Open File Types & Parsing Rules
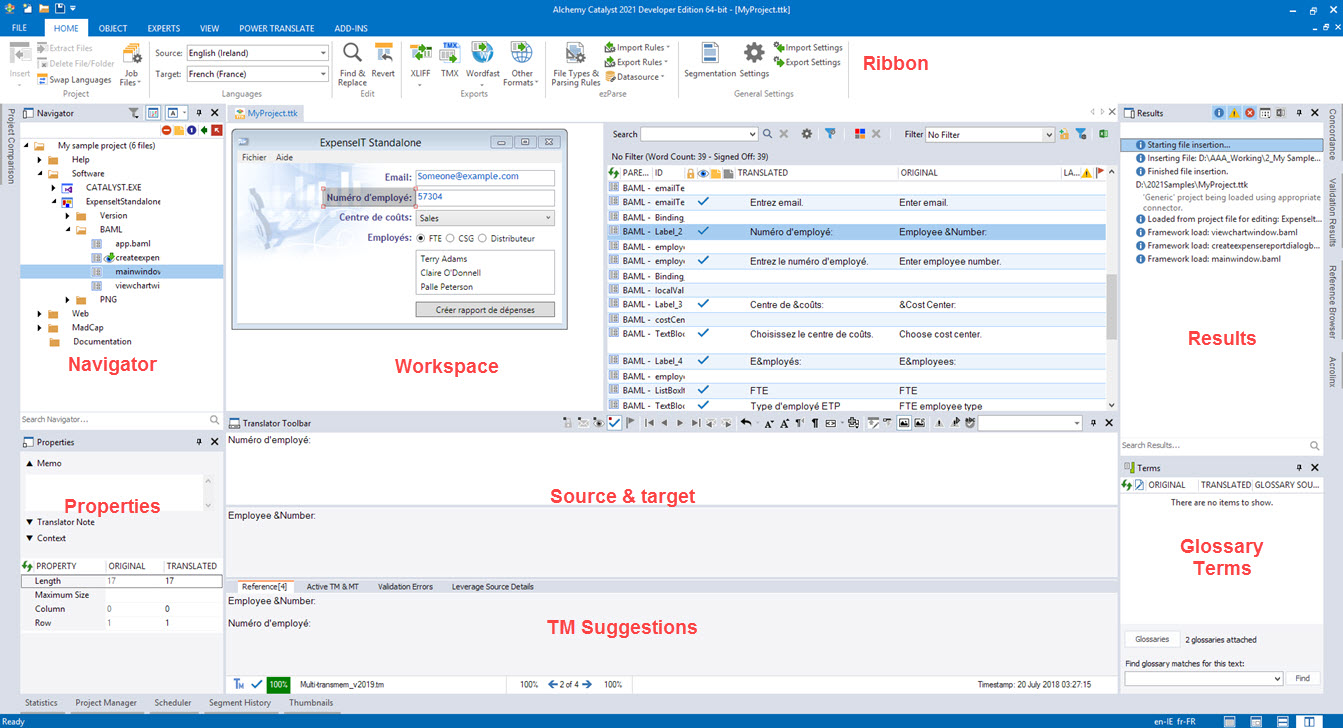Image resolution: width=1343 pixels, height=728 pixels. 576,64
